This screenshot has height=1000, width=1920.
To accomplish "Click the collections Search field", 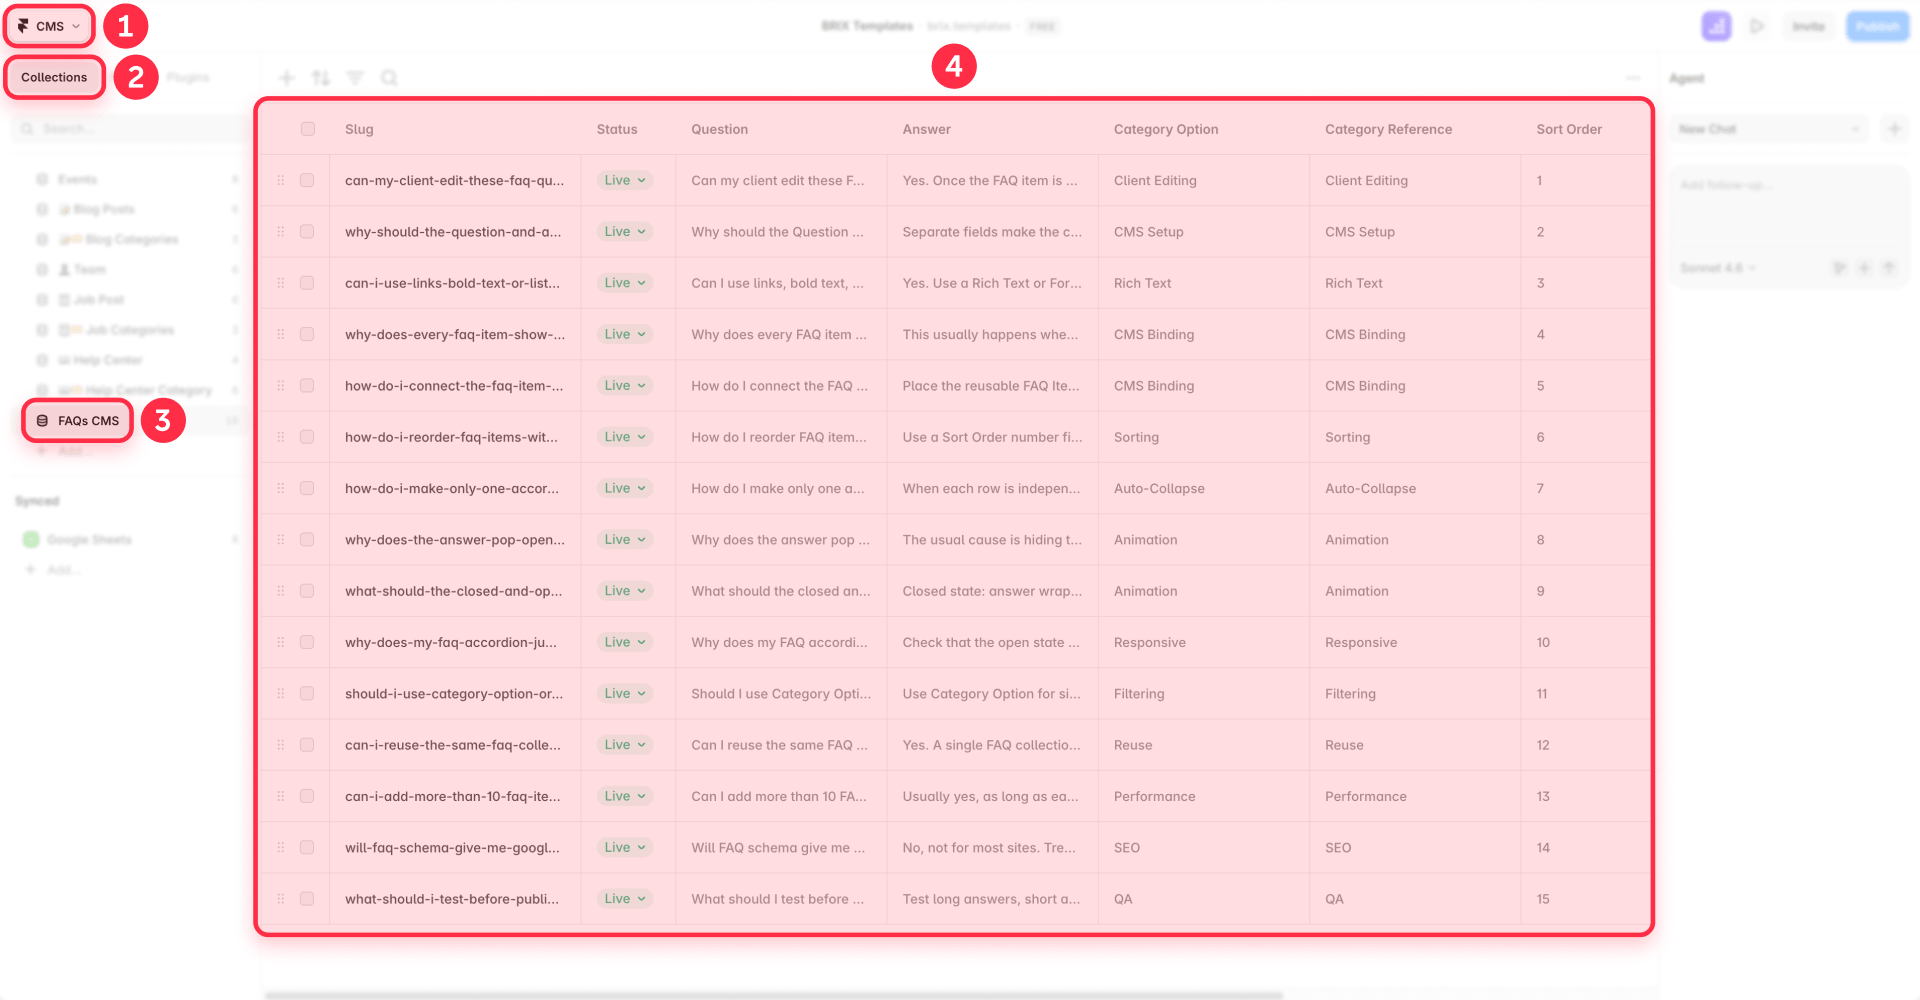I will coord(130,129).
